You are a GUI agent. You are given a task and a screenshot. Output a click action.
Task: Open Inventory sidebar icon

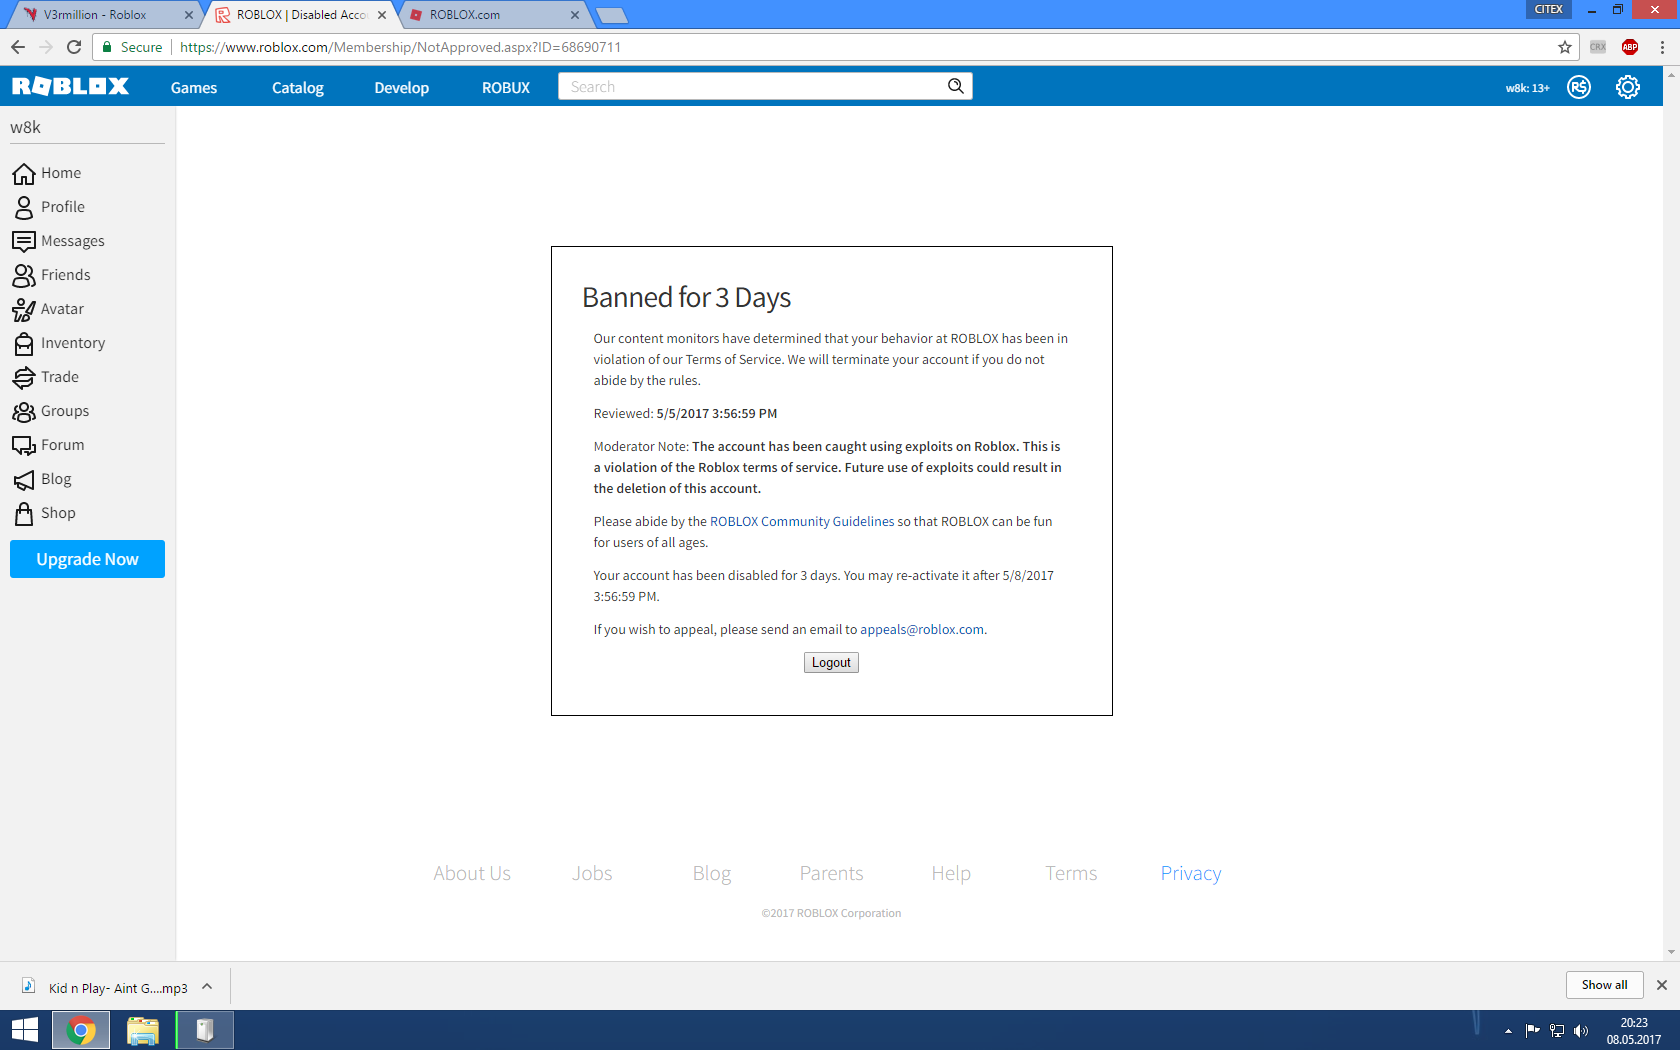click(x=24, y=344)
